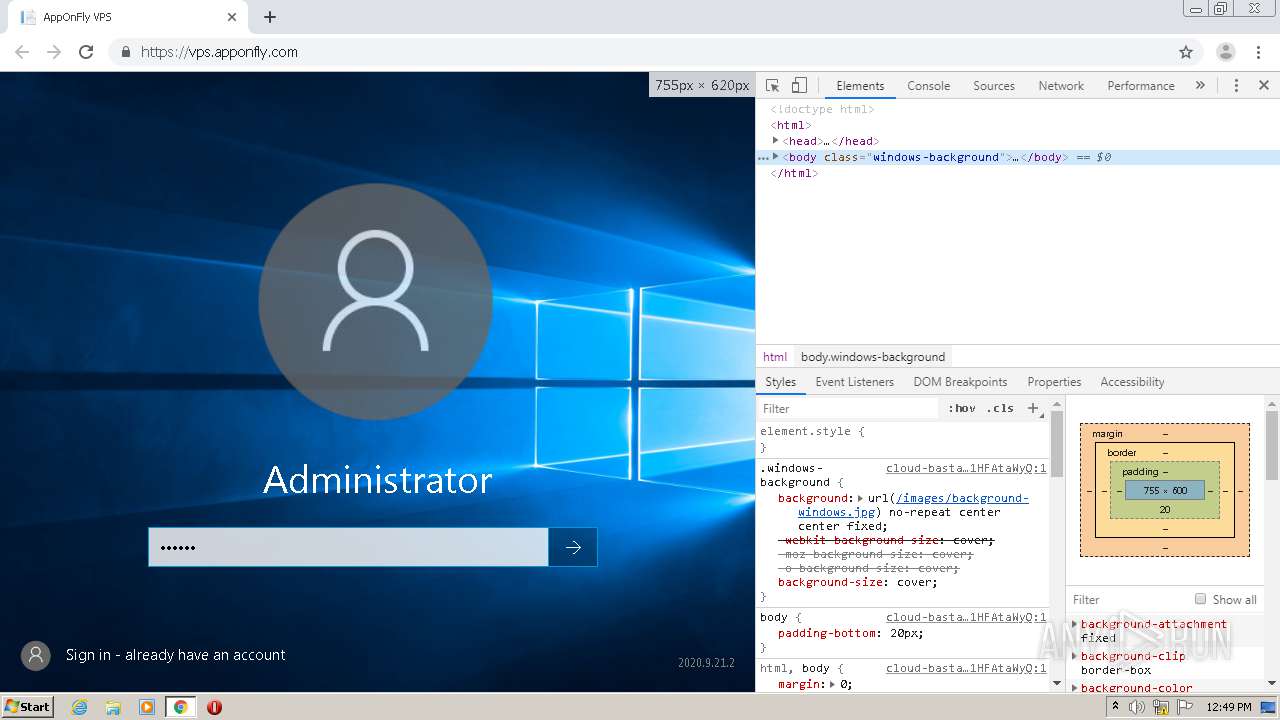Click the small user icon beside Sign in
Viewport: 1280px width, 720px height.
tap(36, 655)
